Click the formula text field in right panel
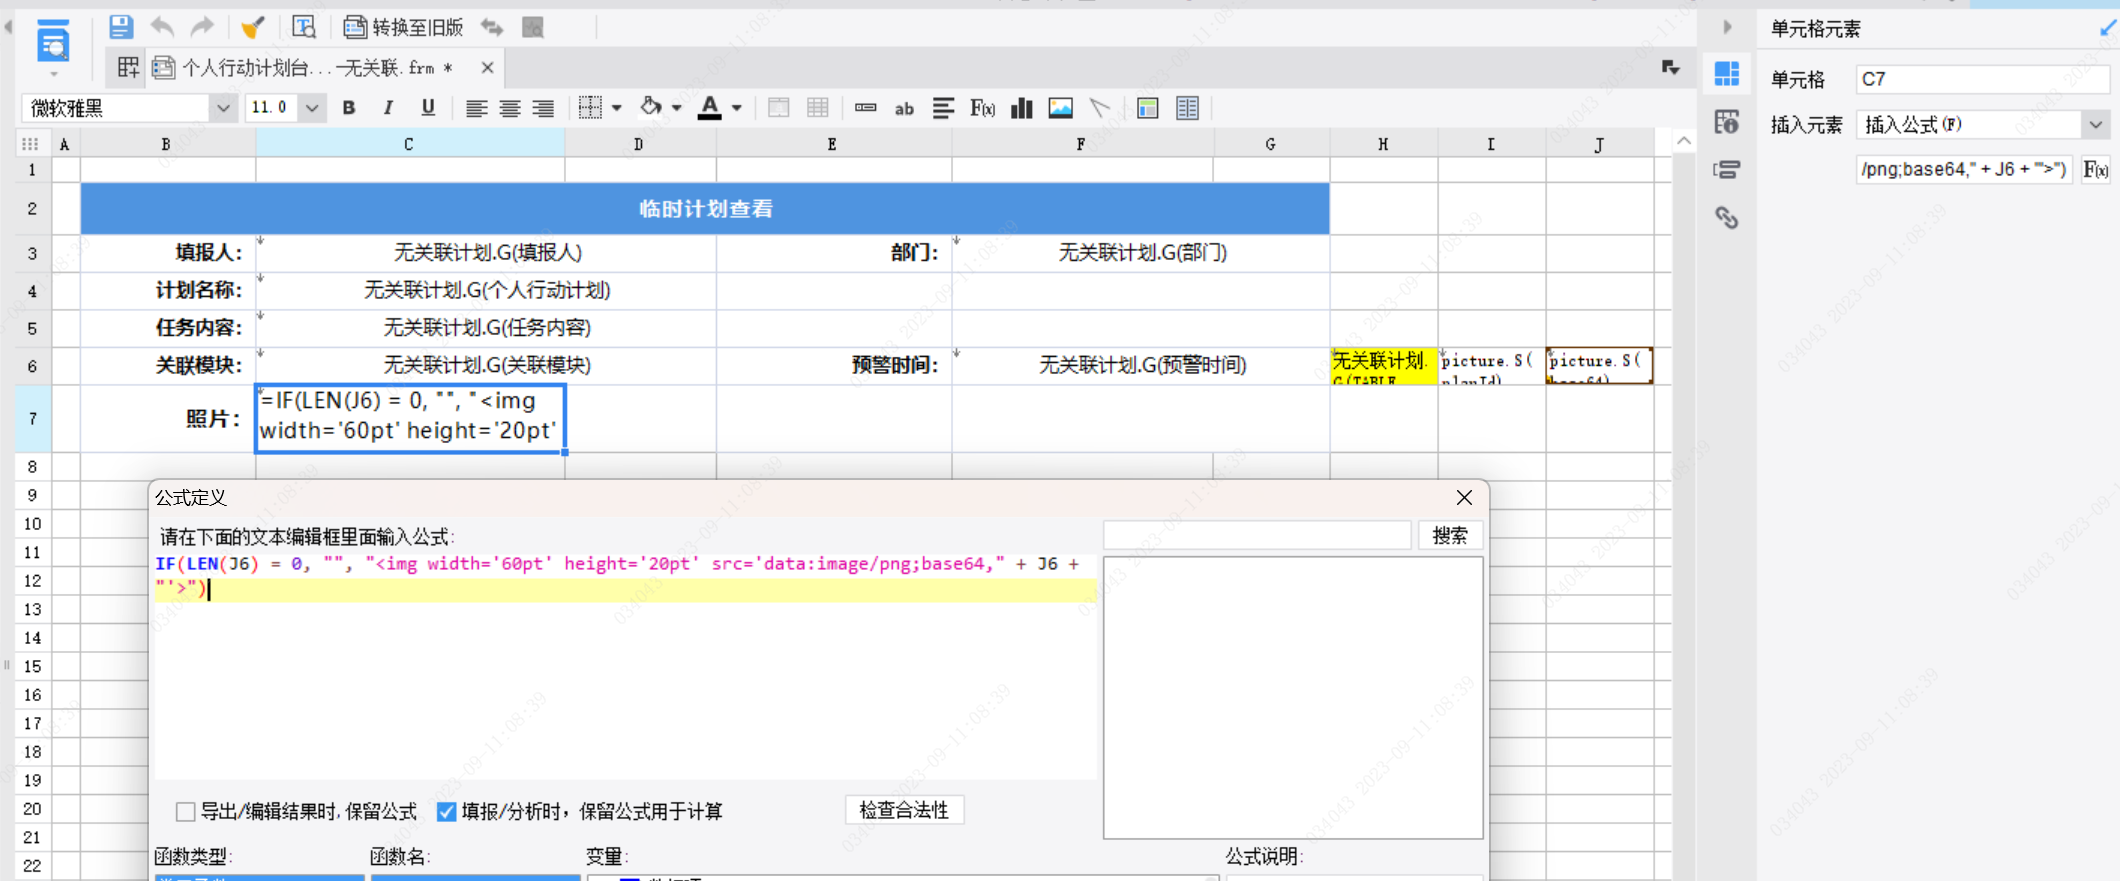Viewport: 2120px width, 881px height. [1964, 170]
